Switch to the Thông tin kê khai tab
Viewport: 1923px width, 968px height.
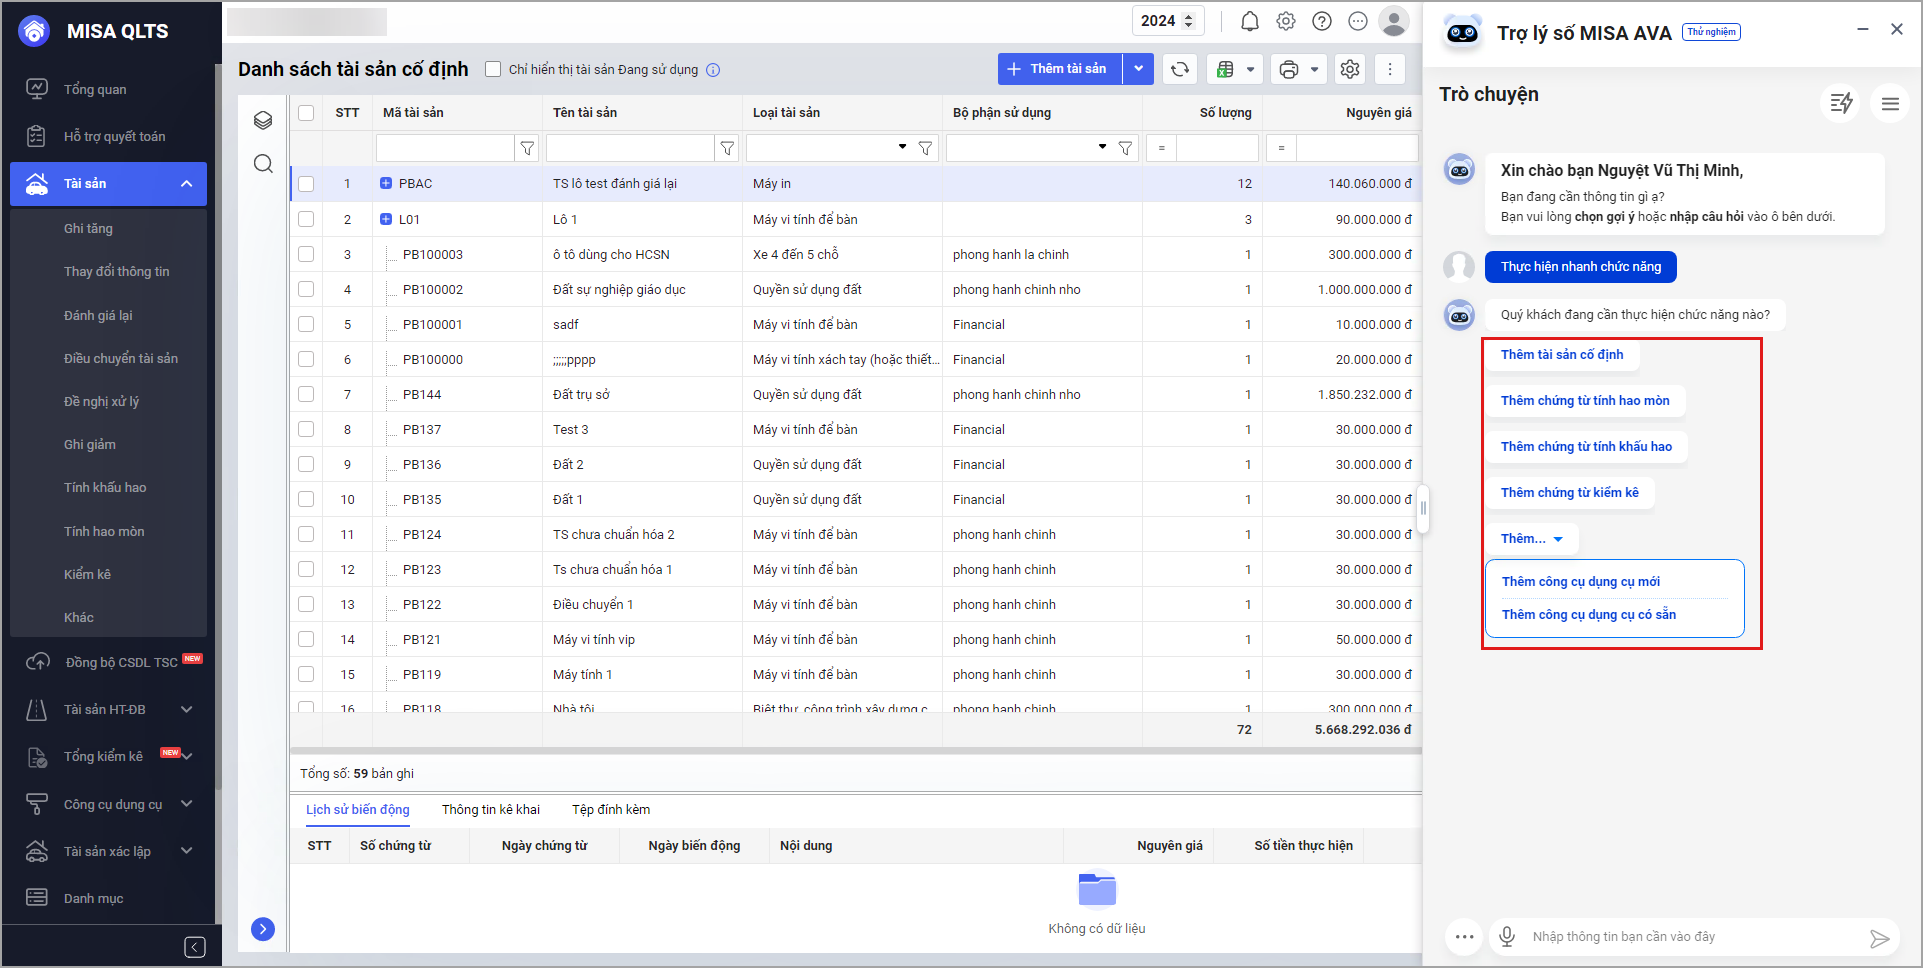tap(490, 809)
